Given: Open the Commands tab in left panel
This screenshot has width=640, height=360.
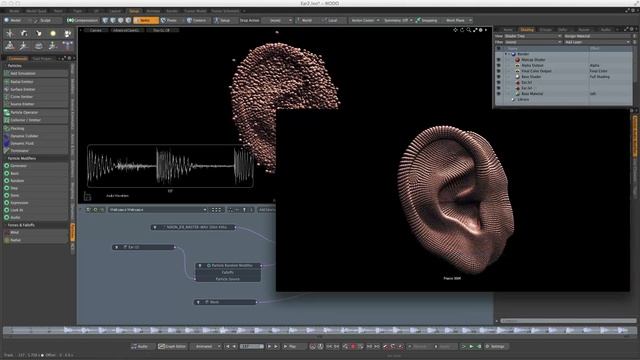Looking at the screenshot, I should click(17, 58).
